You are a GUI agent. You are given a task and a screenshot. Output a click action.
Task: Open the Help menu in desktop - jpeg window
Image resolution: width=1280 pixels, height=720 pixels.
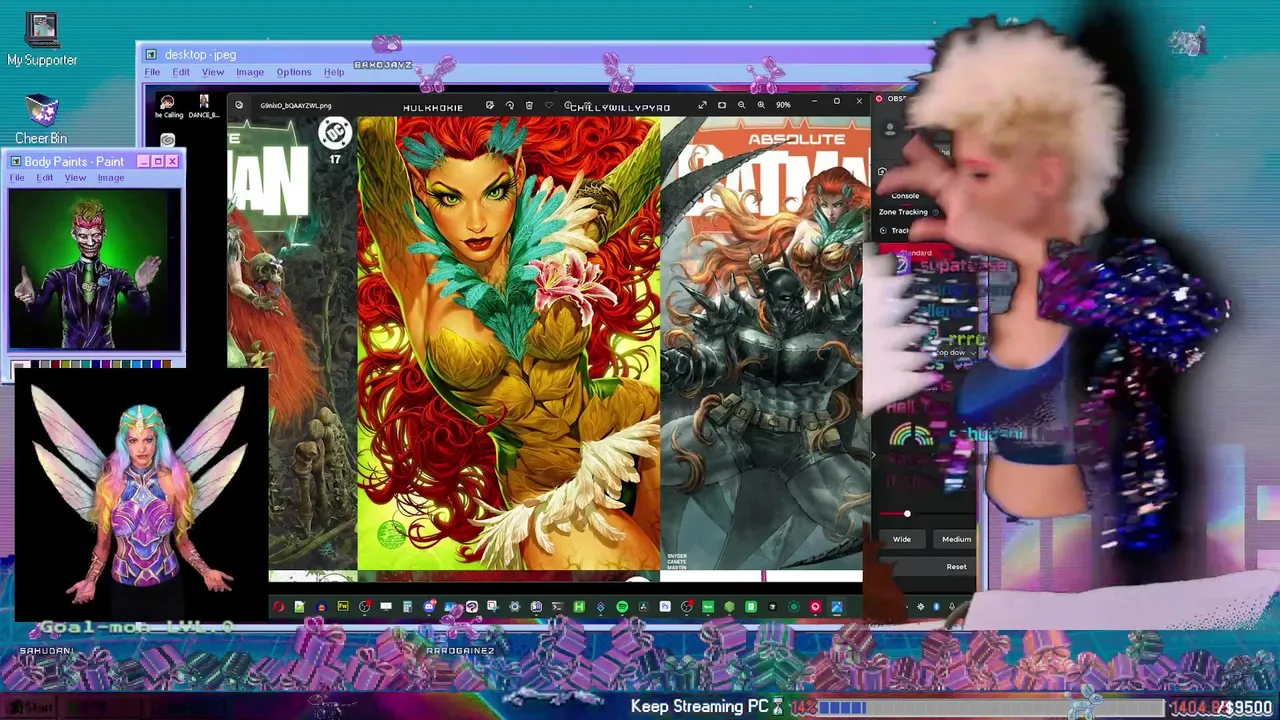334,72
